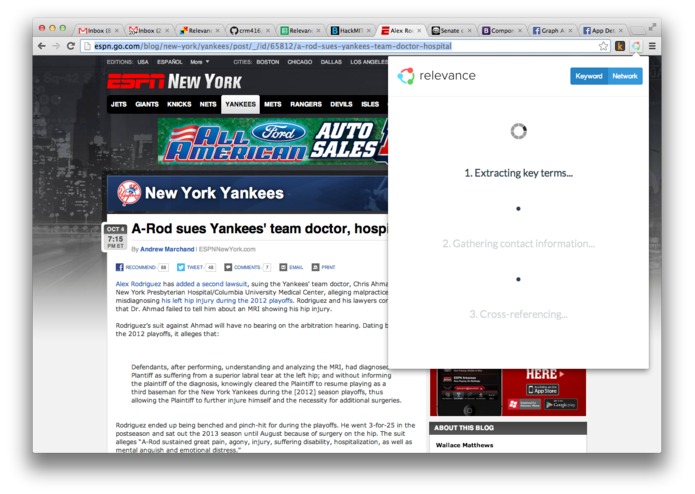
Task: Click the browser back arrow
Action: (x=42, y=46)
